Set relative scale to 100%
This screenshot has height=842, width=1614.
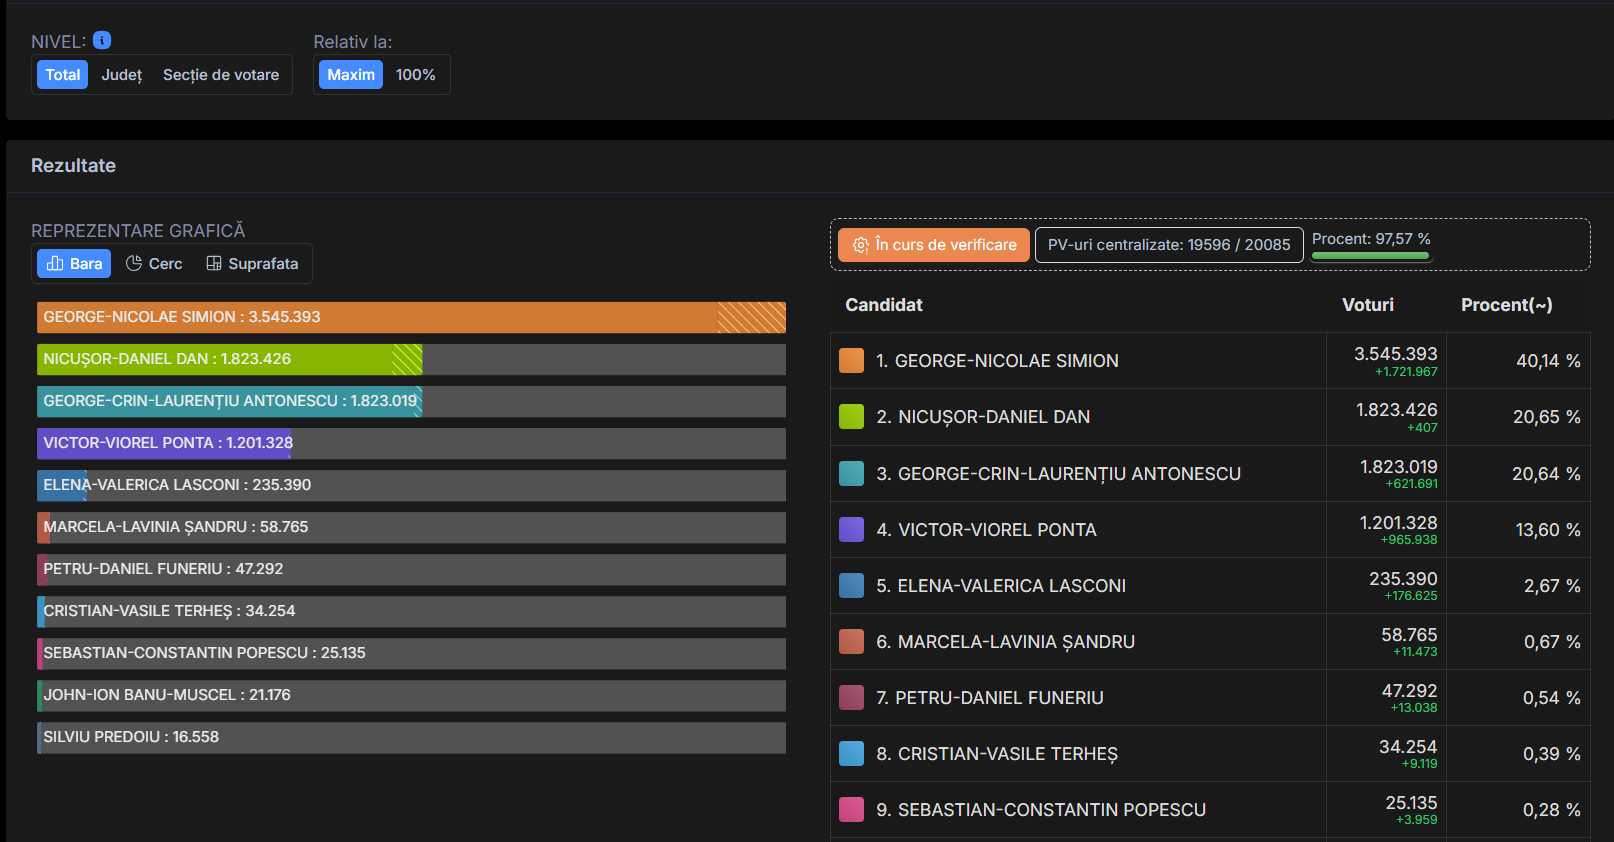click(x=415, y=75)
